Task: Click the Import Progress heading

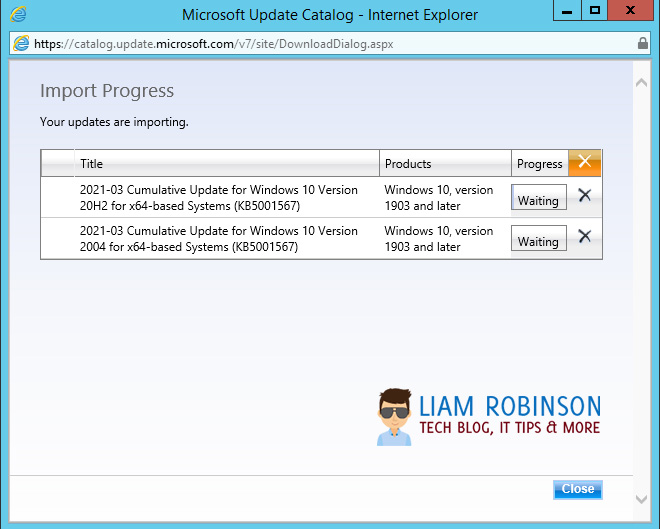Action: [x=107, y=91]
